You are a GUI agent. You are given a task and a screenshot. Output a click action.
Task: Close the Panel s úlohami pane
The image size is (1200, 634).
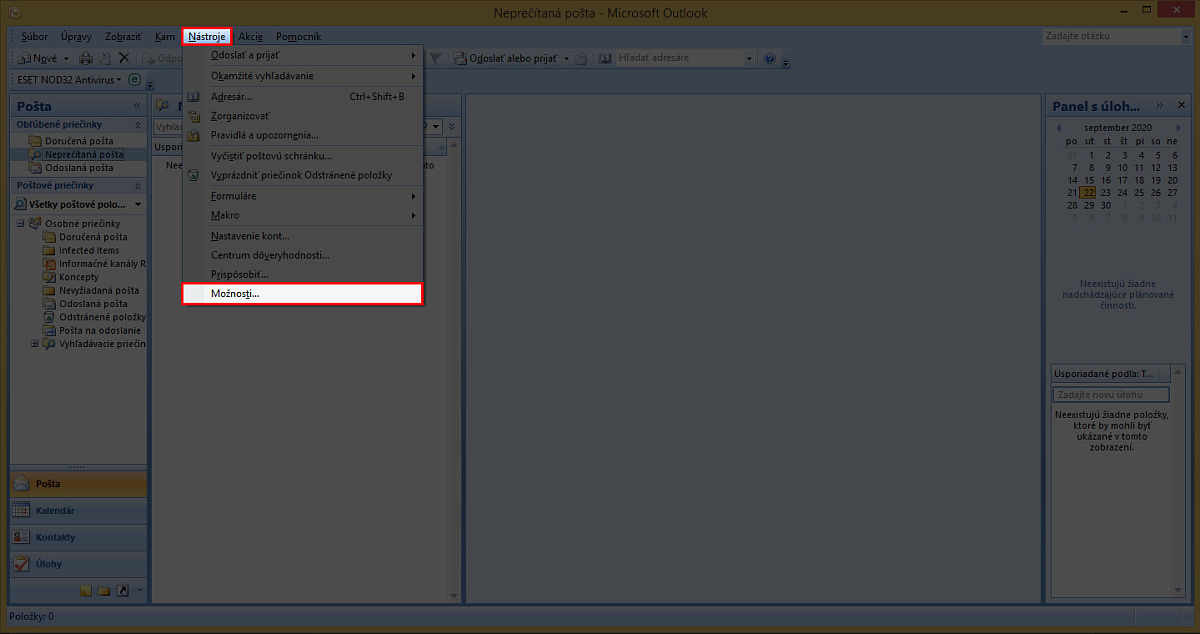pyautogui.click(x=1181, y=105)
